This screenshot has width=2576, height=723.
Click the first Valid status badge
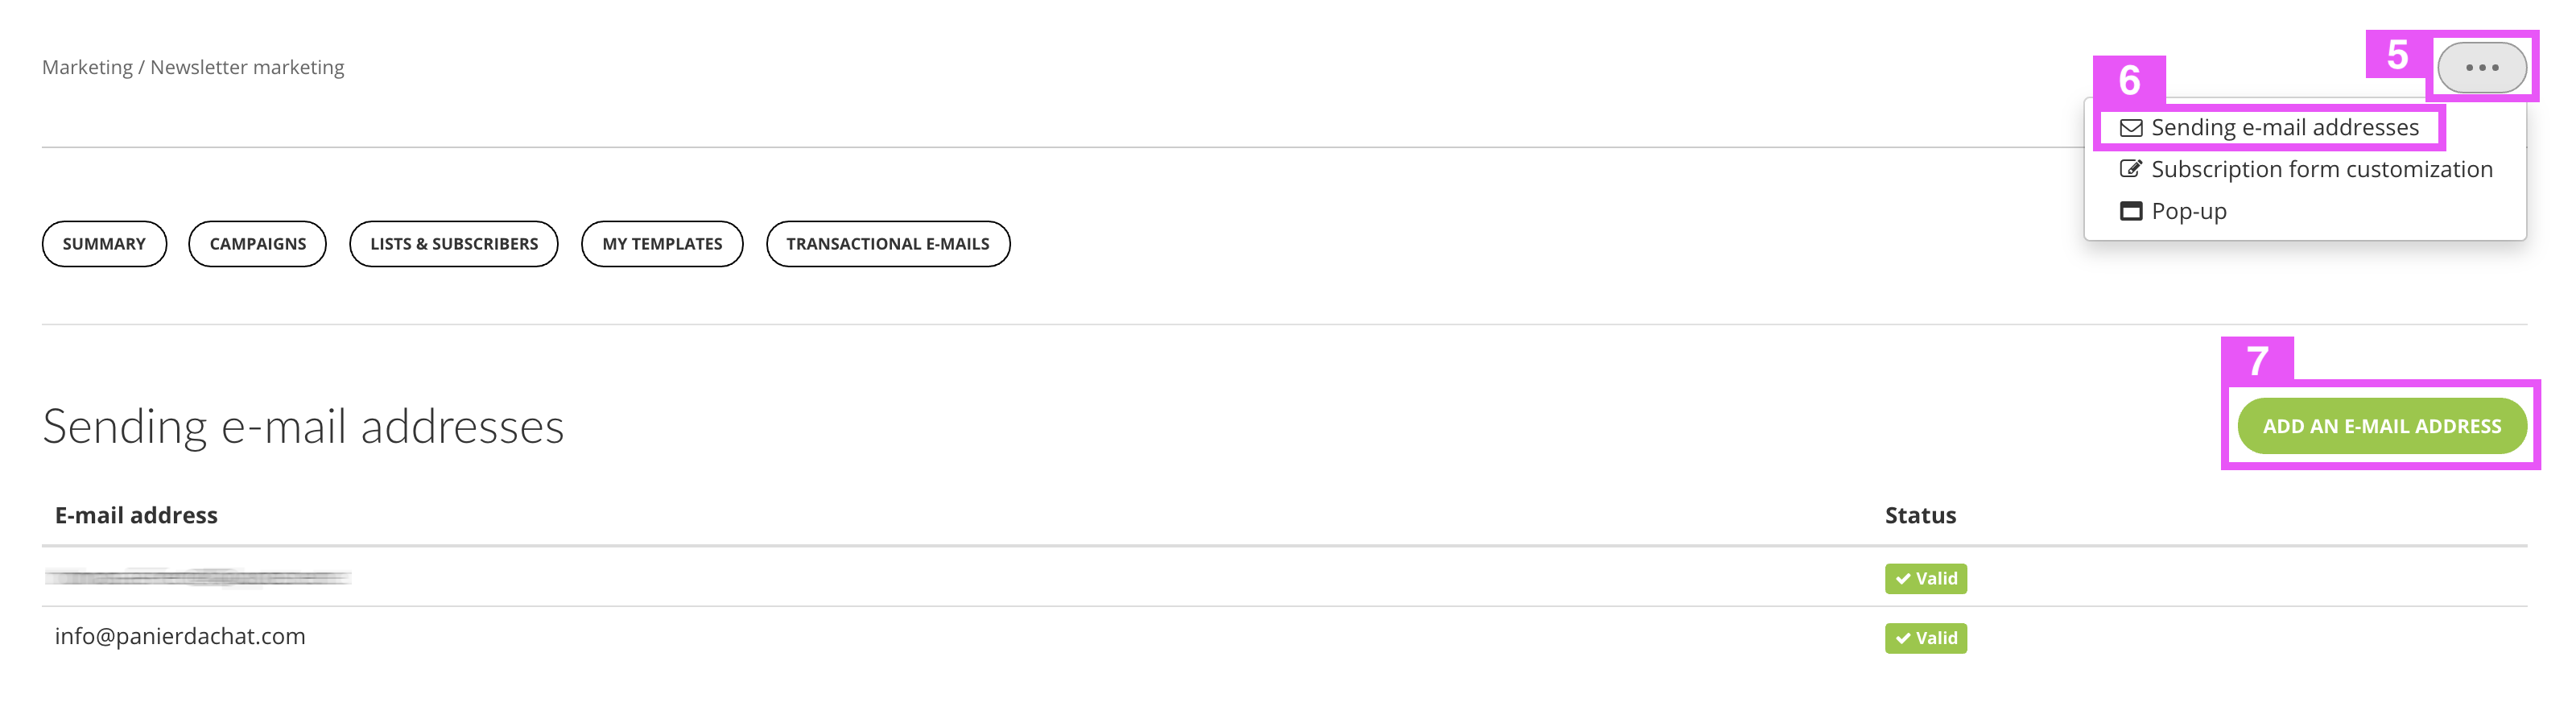click(x=1926, y=578)
